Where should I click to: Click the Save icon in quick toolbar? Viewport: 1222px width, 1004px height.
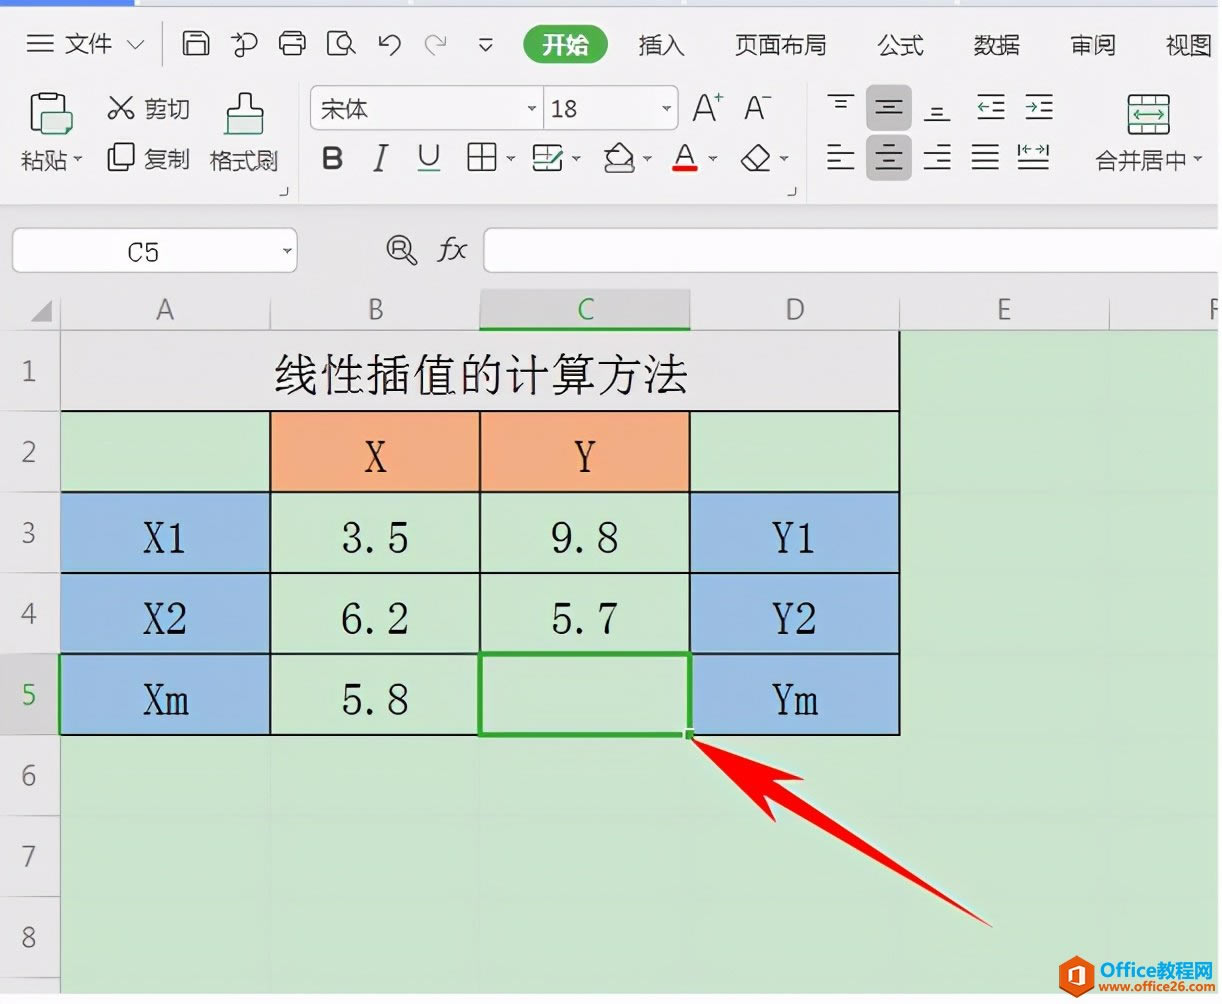tap(195, 44)
